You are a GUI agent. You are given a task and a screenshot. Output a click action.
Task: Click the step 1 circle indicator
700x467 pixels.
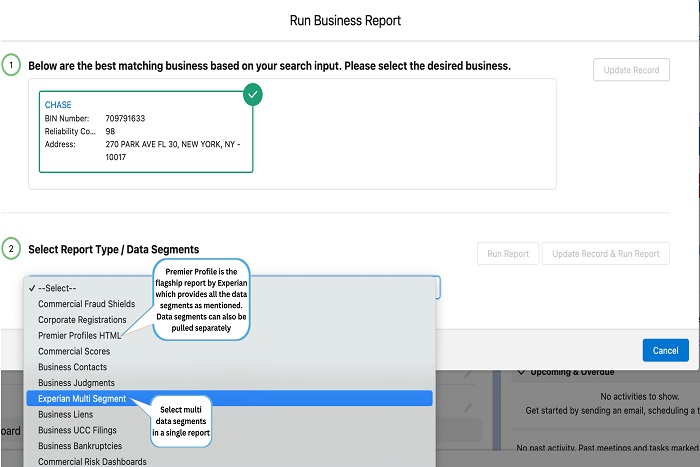(x=11, y=65)
